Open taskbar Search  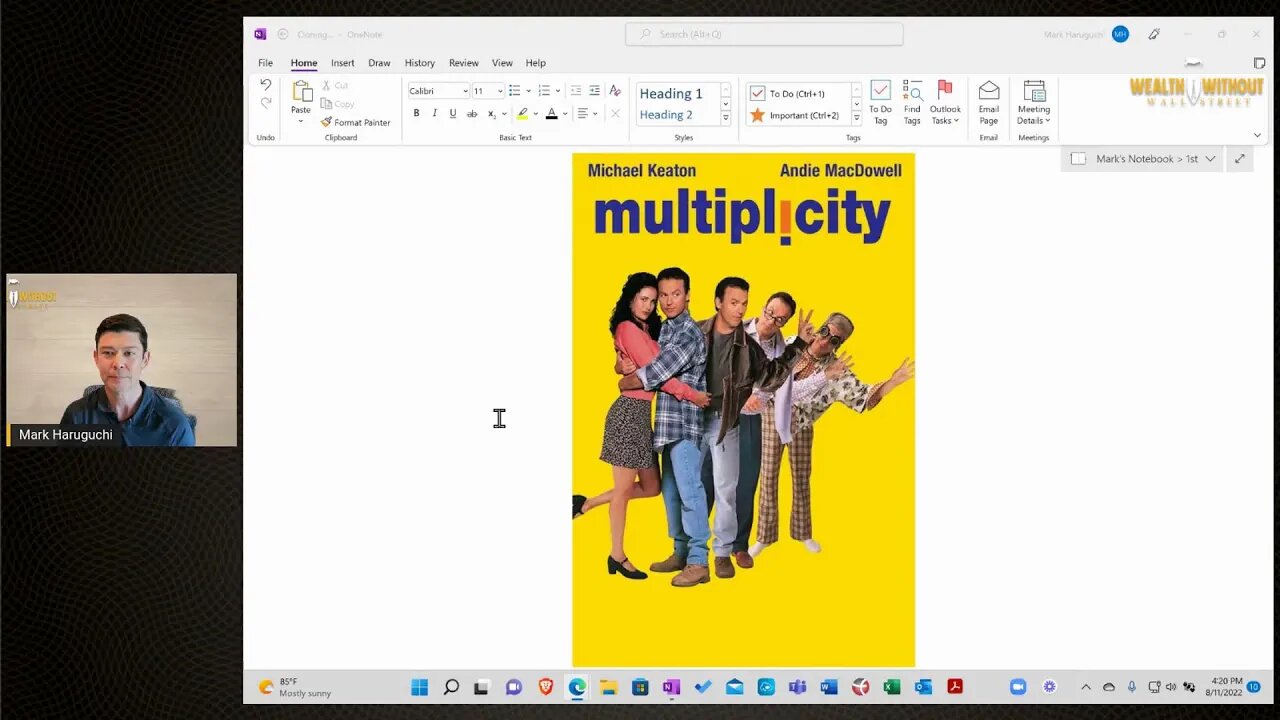[x=451, y=687]
